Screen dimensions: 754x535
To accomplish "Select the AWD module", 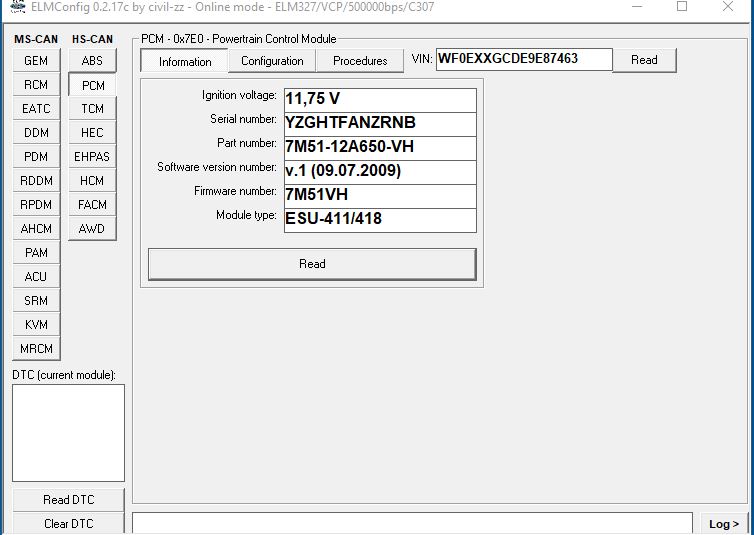I will (92, 229).
